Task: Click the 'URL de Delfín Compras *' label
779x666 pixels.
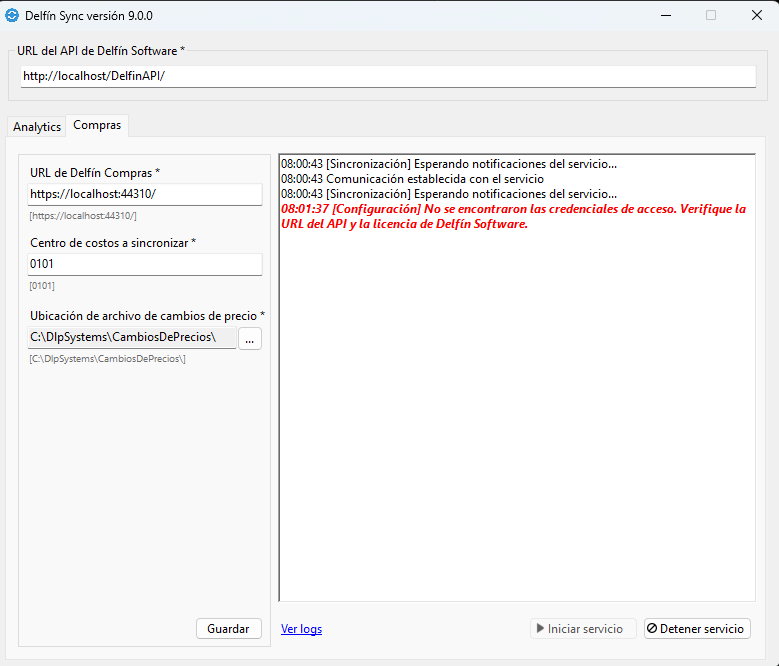Action: (95, 173)
